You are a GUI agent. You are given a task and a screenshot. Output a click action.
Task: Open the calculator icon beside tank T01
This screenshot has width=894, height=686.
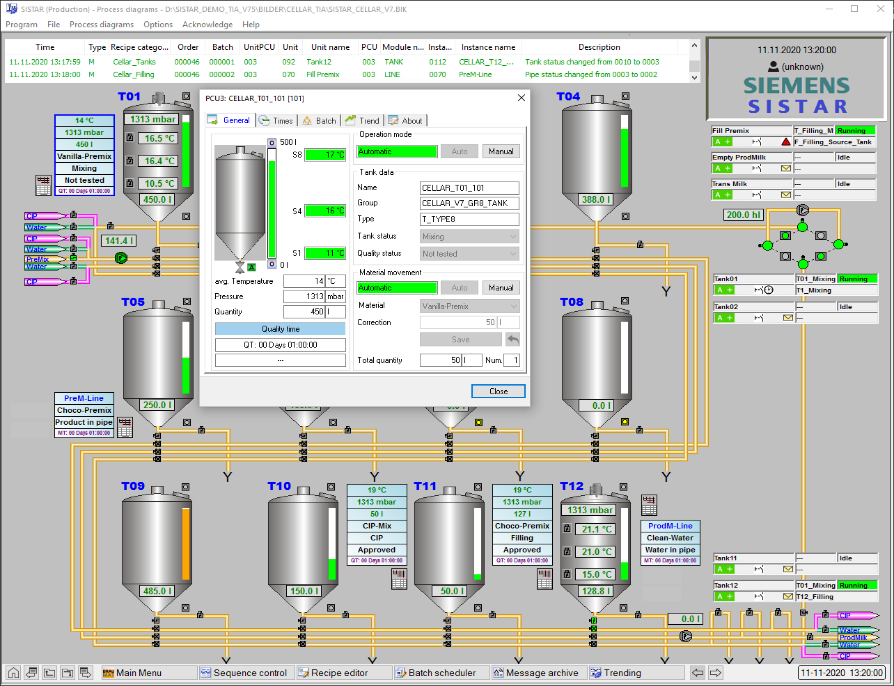(43, 185)
